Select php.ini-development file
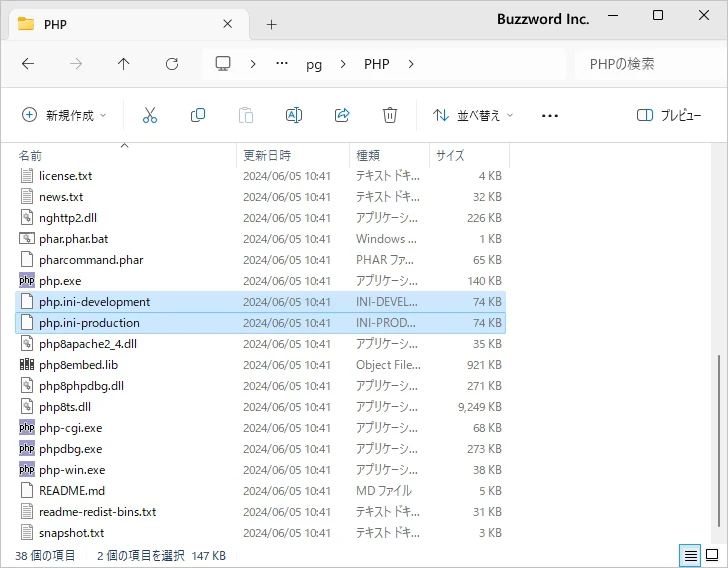728x568 pixels. pyautogui.click(x=260, y=302)
